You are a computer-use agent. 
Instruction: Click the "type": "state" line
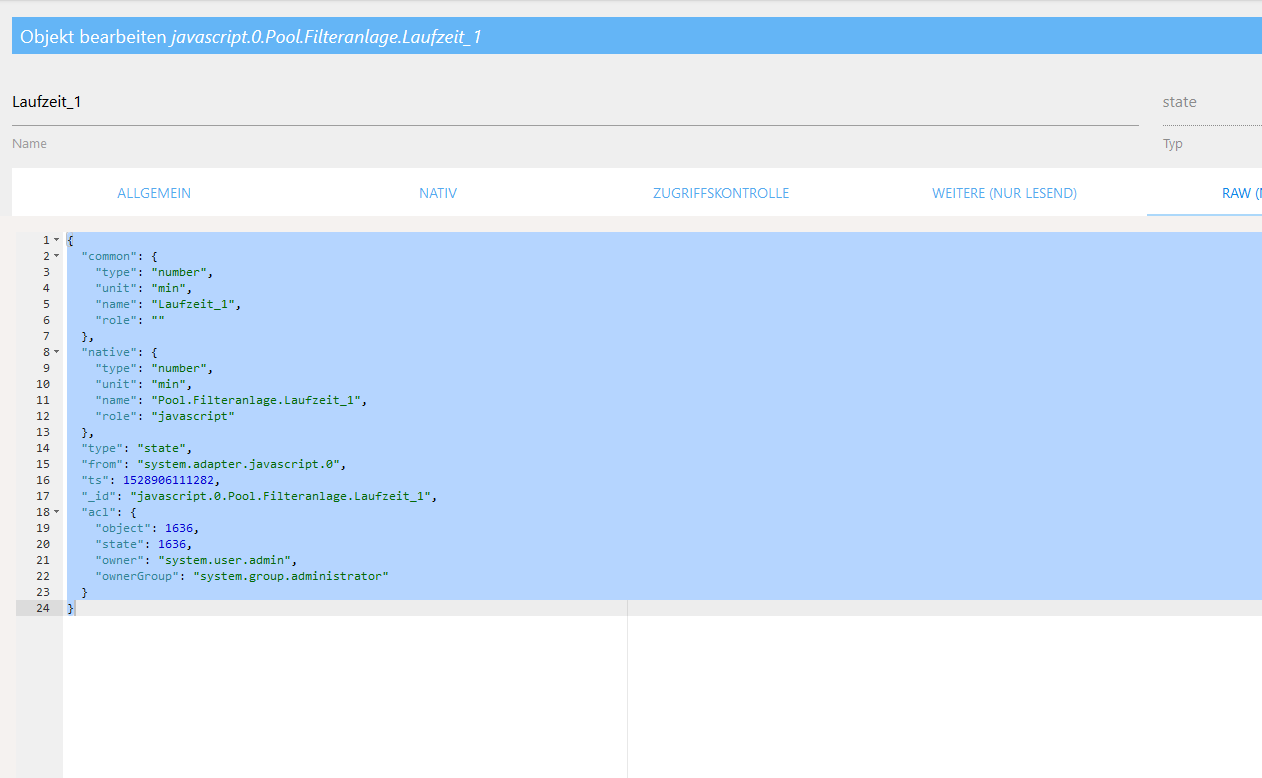[136, 448]
